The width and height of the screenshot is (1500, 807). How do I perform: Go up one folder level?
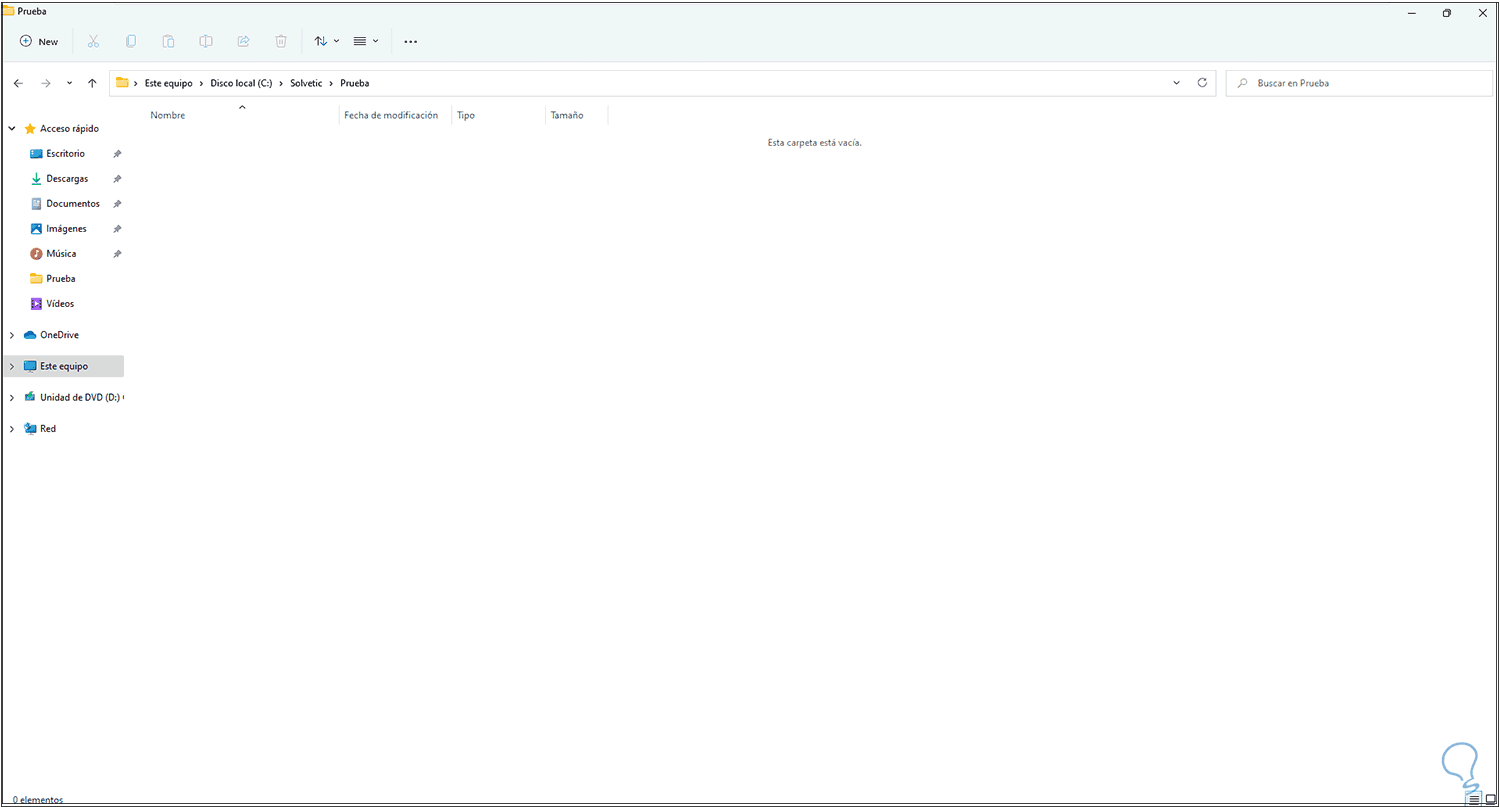pos(92,83)
